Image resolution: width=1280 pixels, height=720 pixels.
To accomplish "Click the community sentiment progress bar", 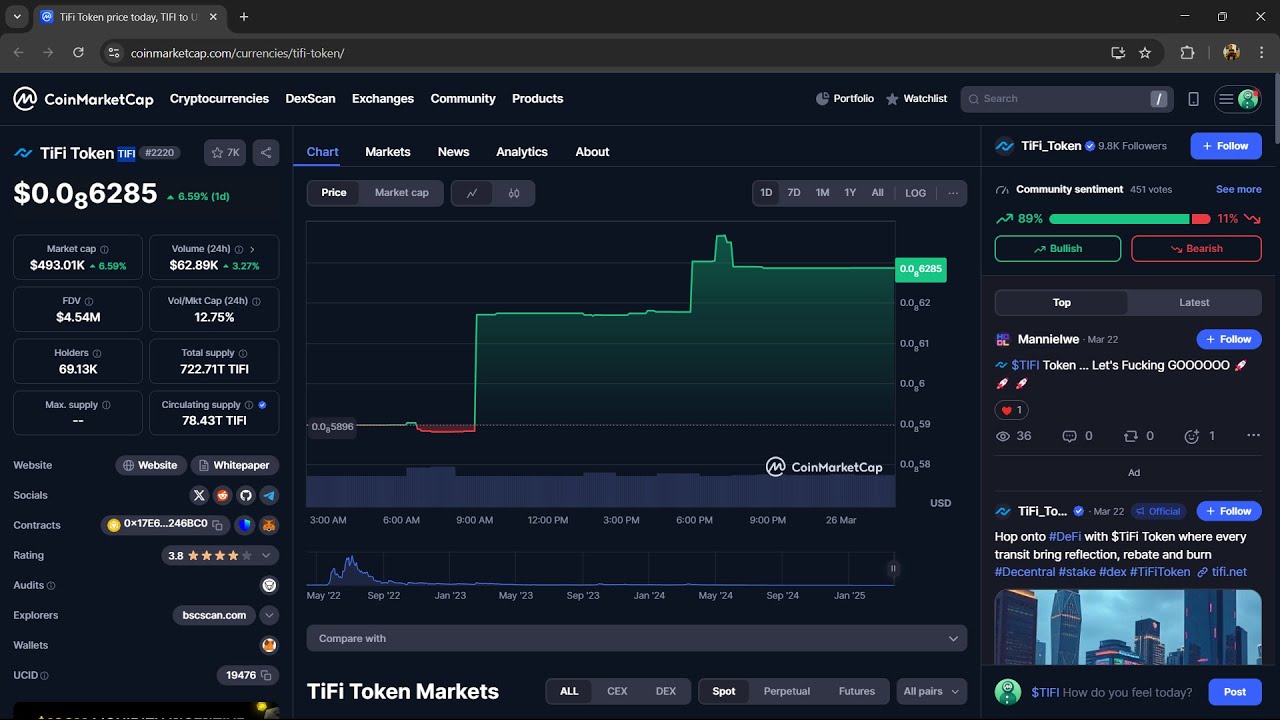I will tap(1129, 219).
